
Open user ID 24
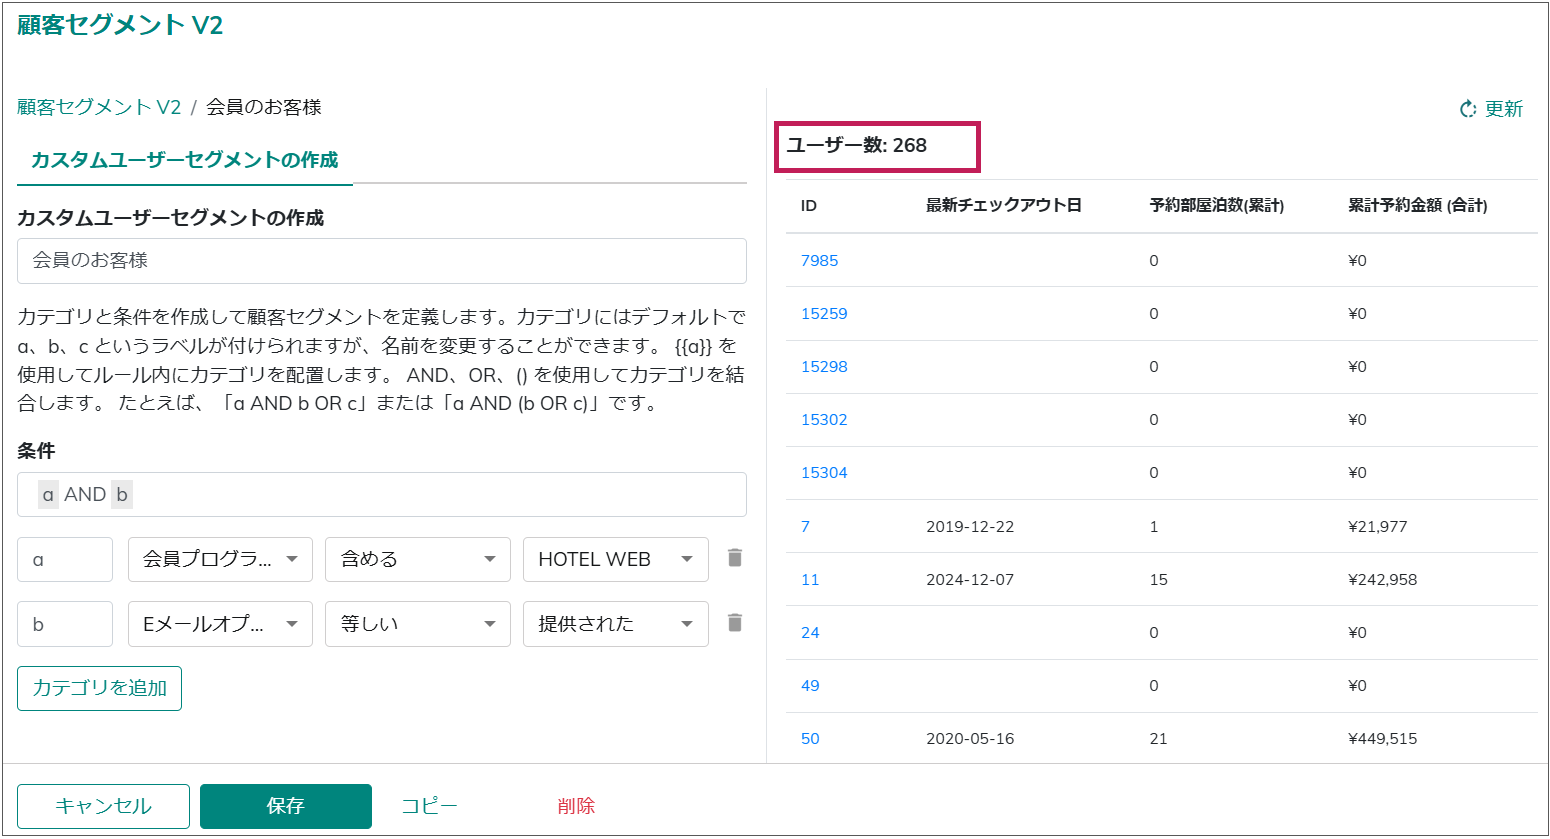(810, 632)
